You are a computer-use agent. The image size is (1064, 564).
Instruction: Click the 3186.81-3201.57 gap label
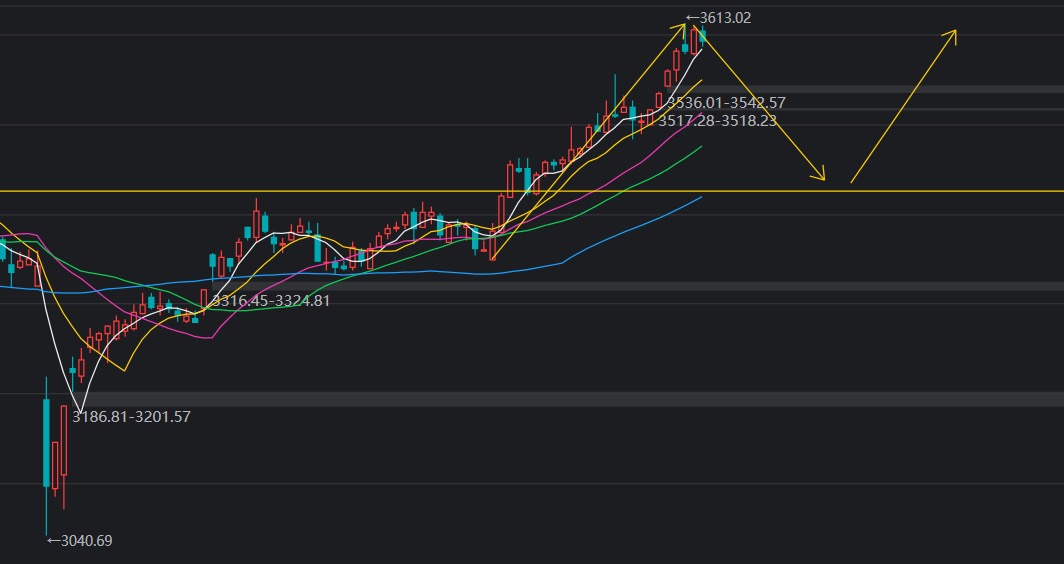pyautogui.click(x=132, y=417)
